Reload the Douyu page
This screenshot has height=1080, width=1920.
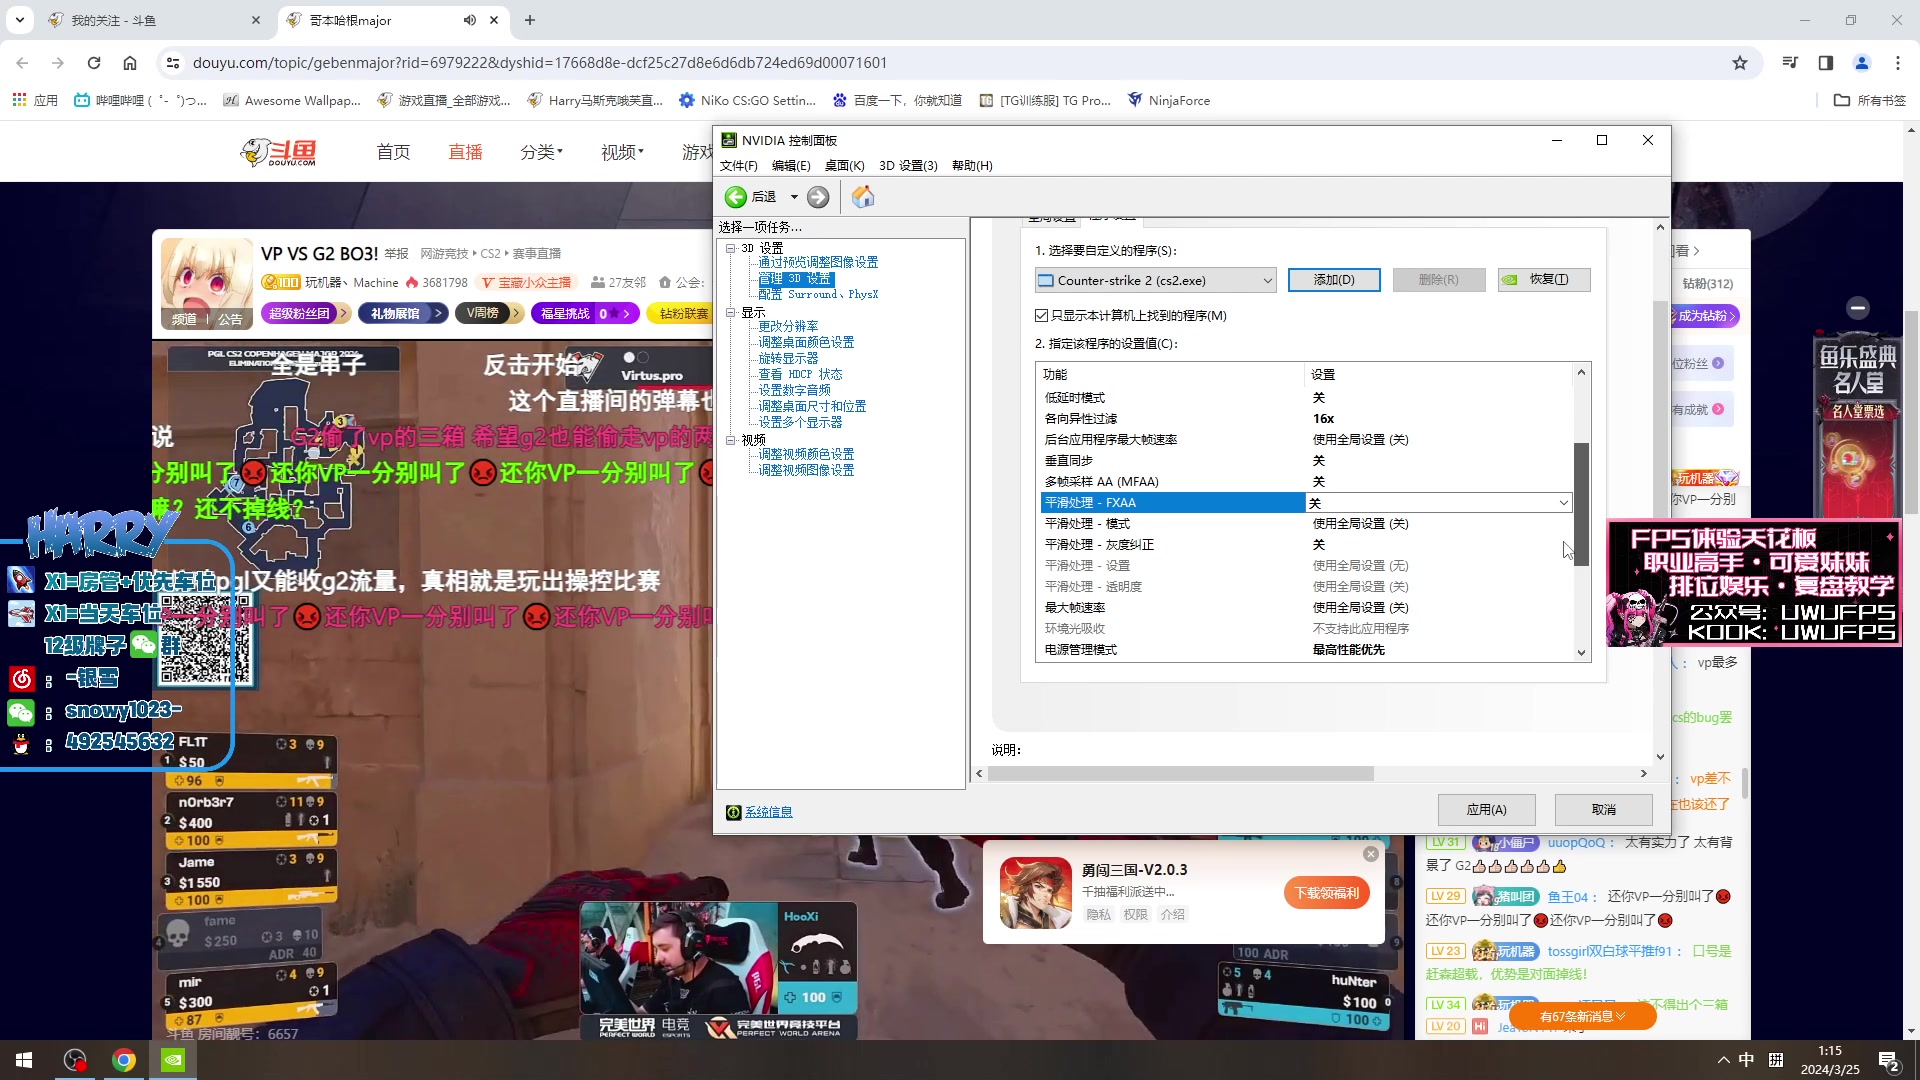point(94,63)
